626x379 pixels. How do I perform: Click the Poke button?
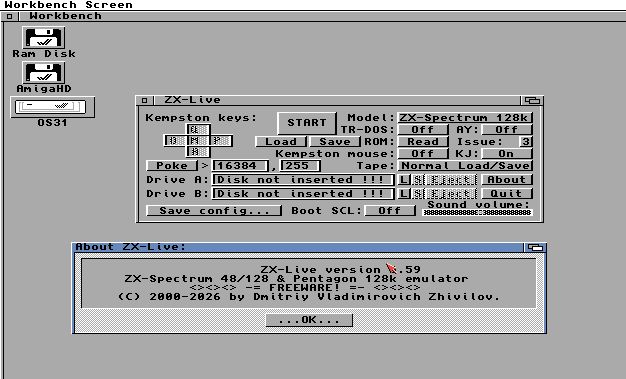click(x=172, y=166)
